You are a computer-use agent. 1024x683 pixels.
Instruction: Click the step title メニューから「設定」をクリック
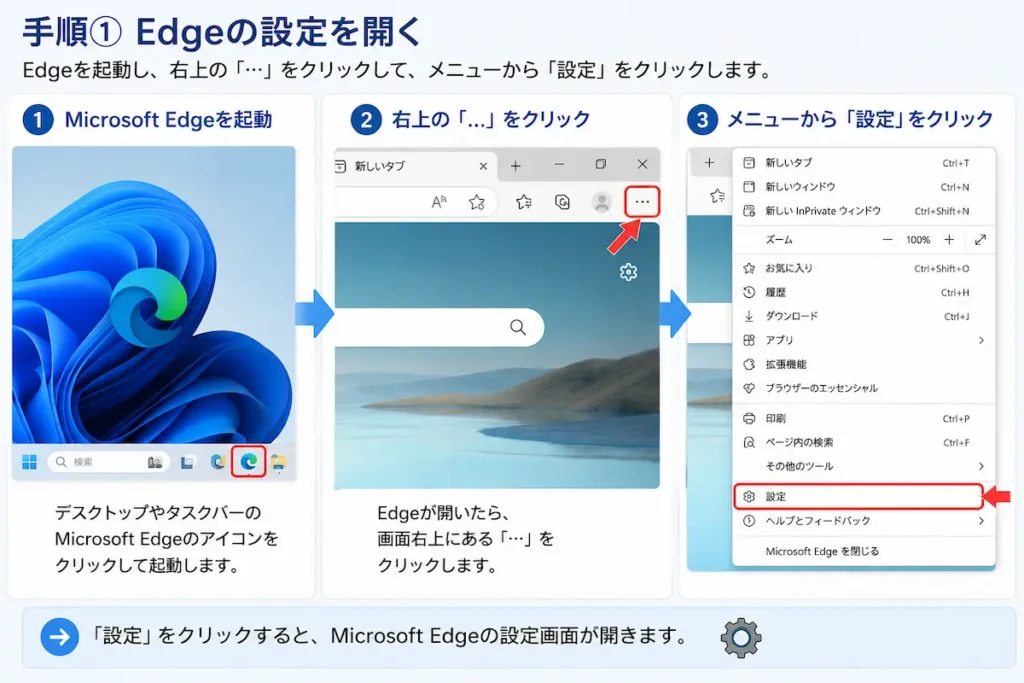[860, 119]
